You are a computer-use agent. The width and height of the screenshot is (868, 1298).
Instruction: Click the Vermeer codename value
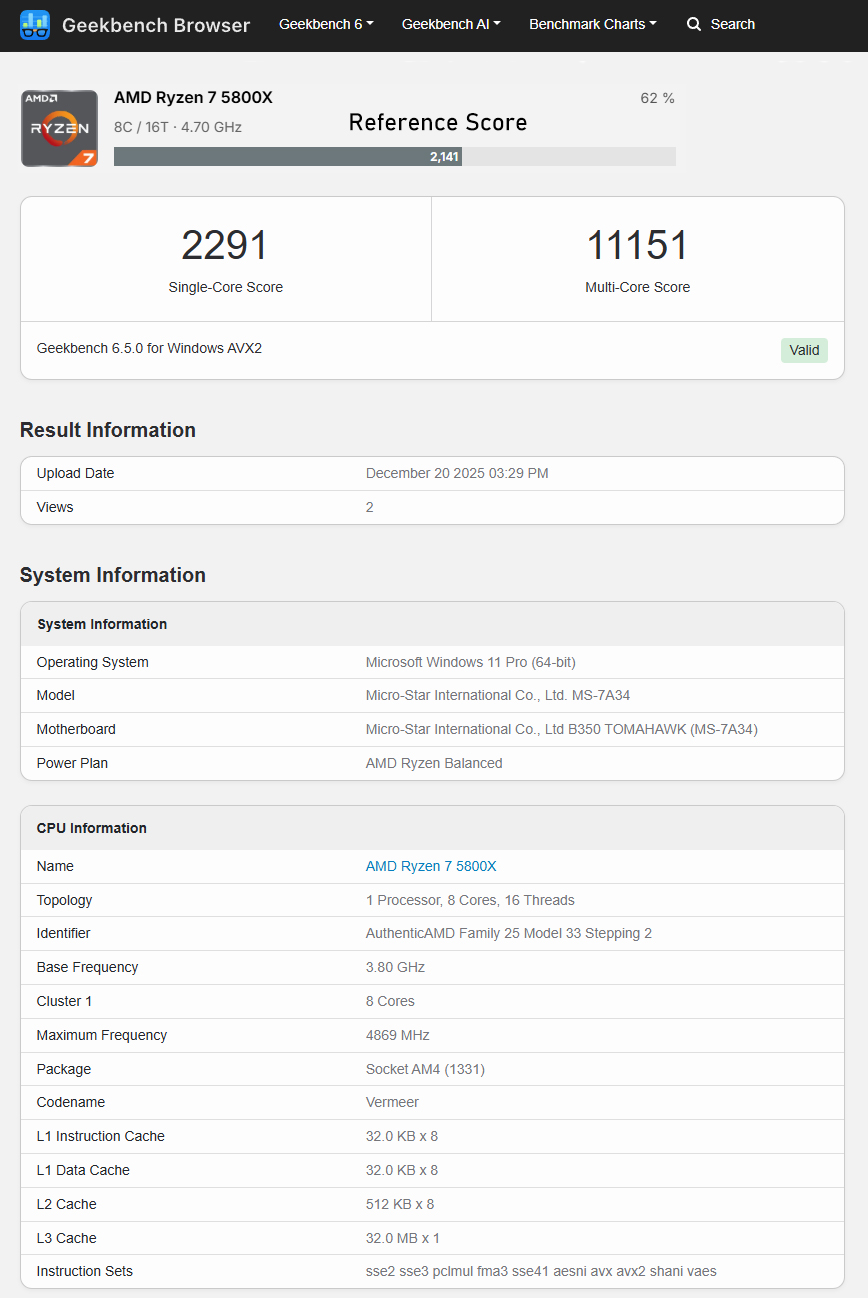pyautogui.click(x=392, y=1102)
